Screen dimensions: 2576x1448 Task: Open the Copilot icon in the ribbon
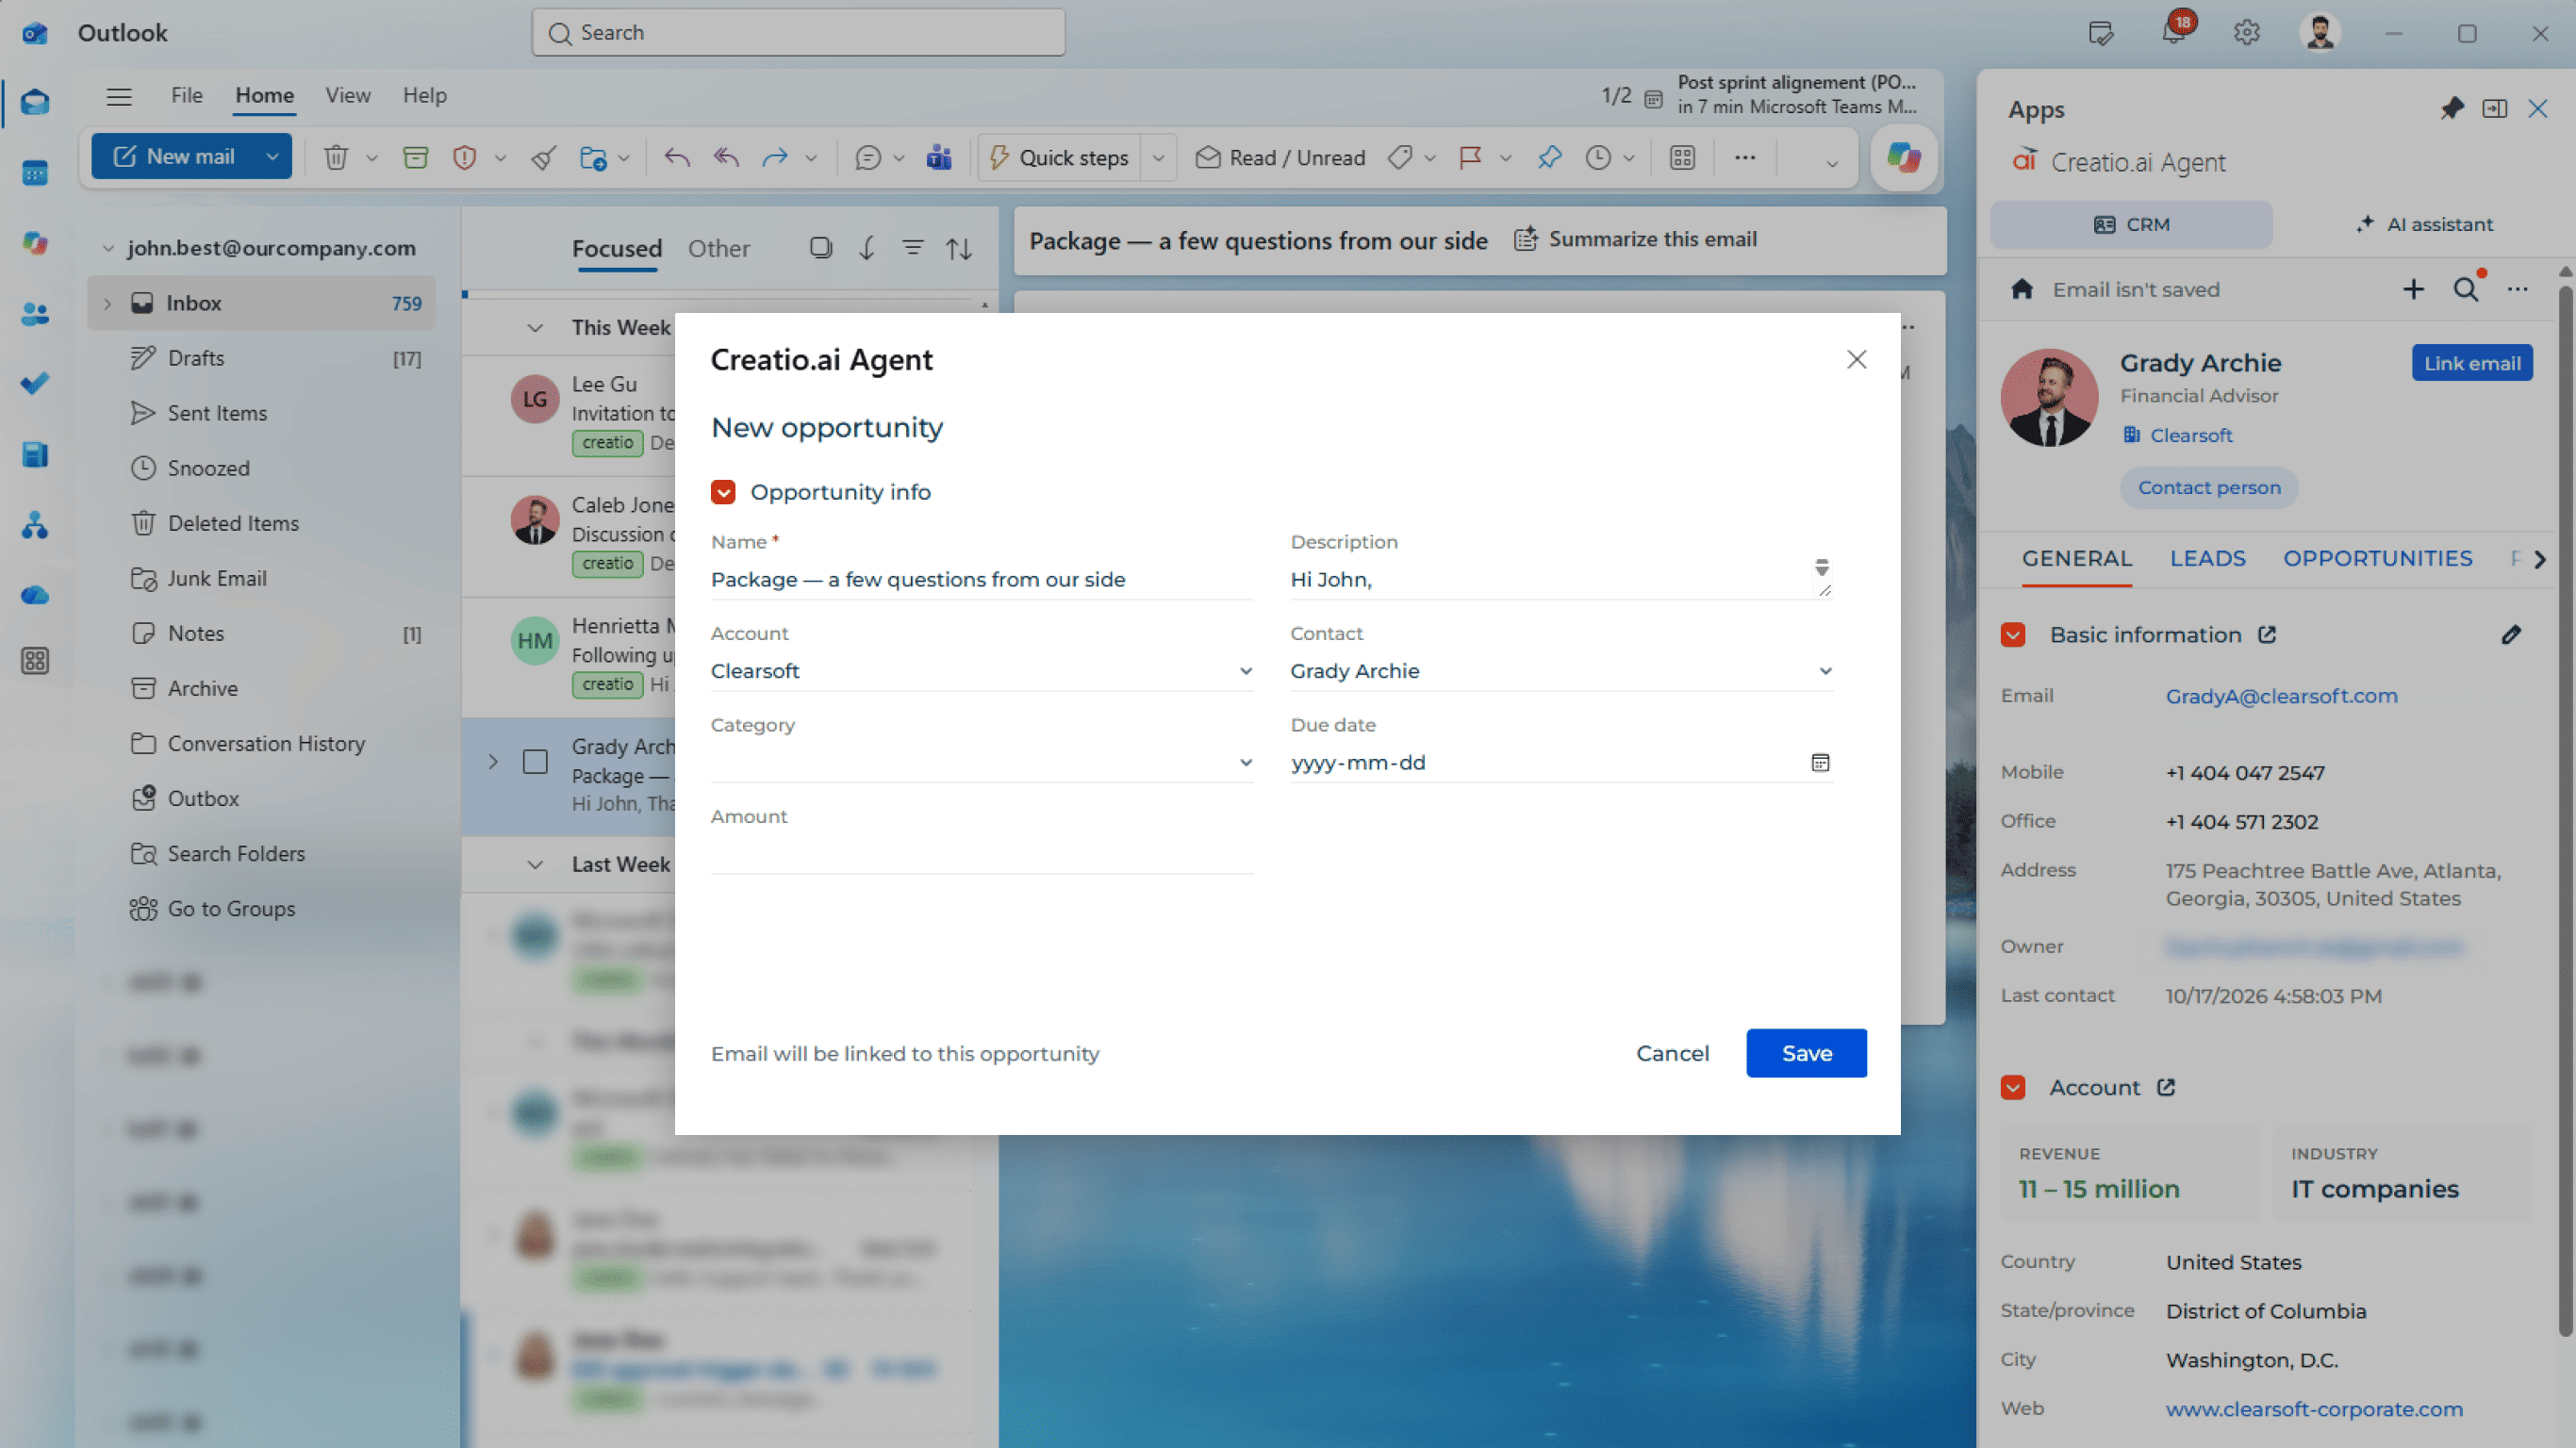(1903, 157)
